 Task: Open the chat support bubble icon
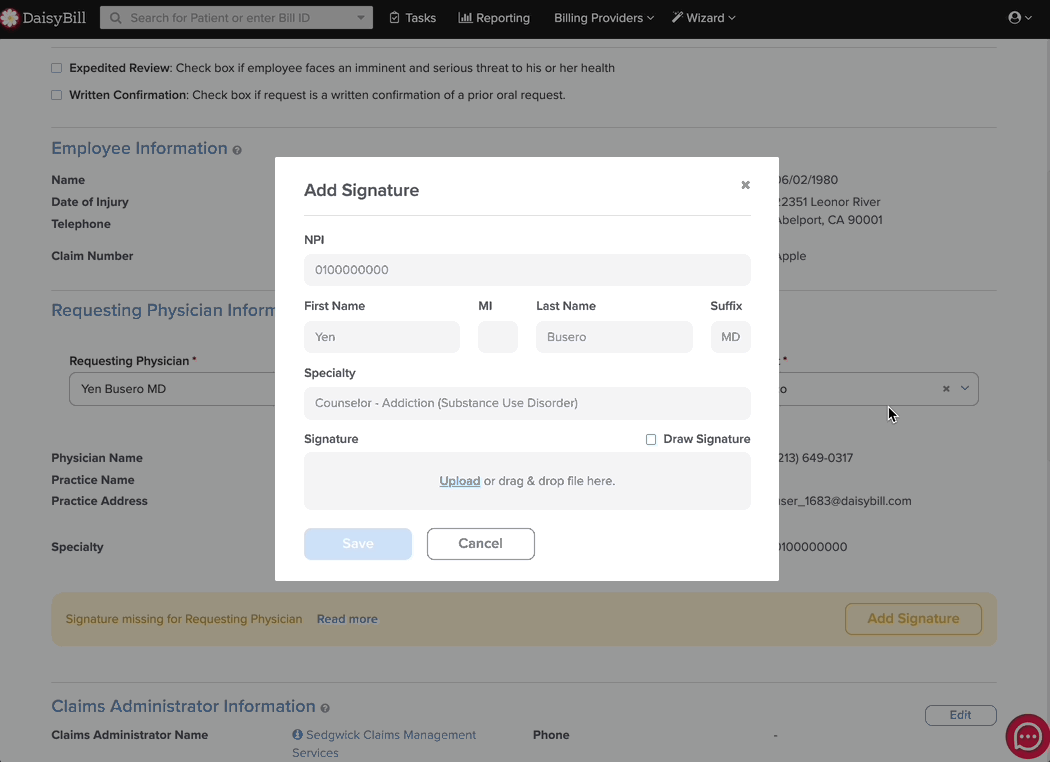click(x=1027, y=737)
